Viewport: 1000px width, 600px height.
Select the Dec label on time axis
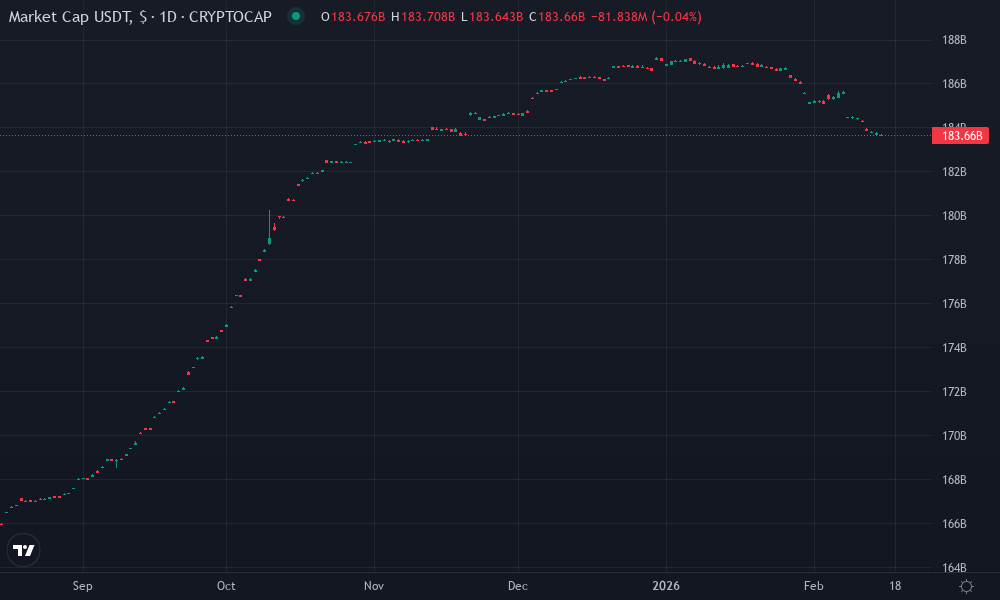pyautogui.click(x=518, y=586)
